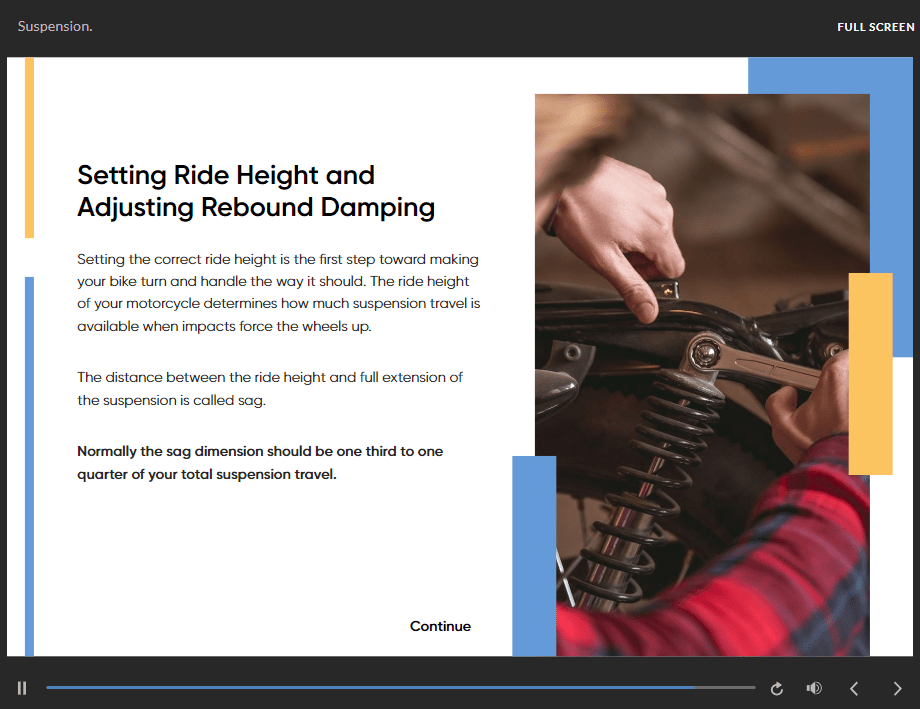
Task: Click the Continue button
Action: 440,626
